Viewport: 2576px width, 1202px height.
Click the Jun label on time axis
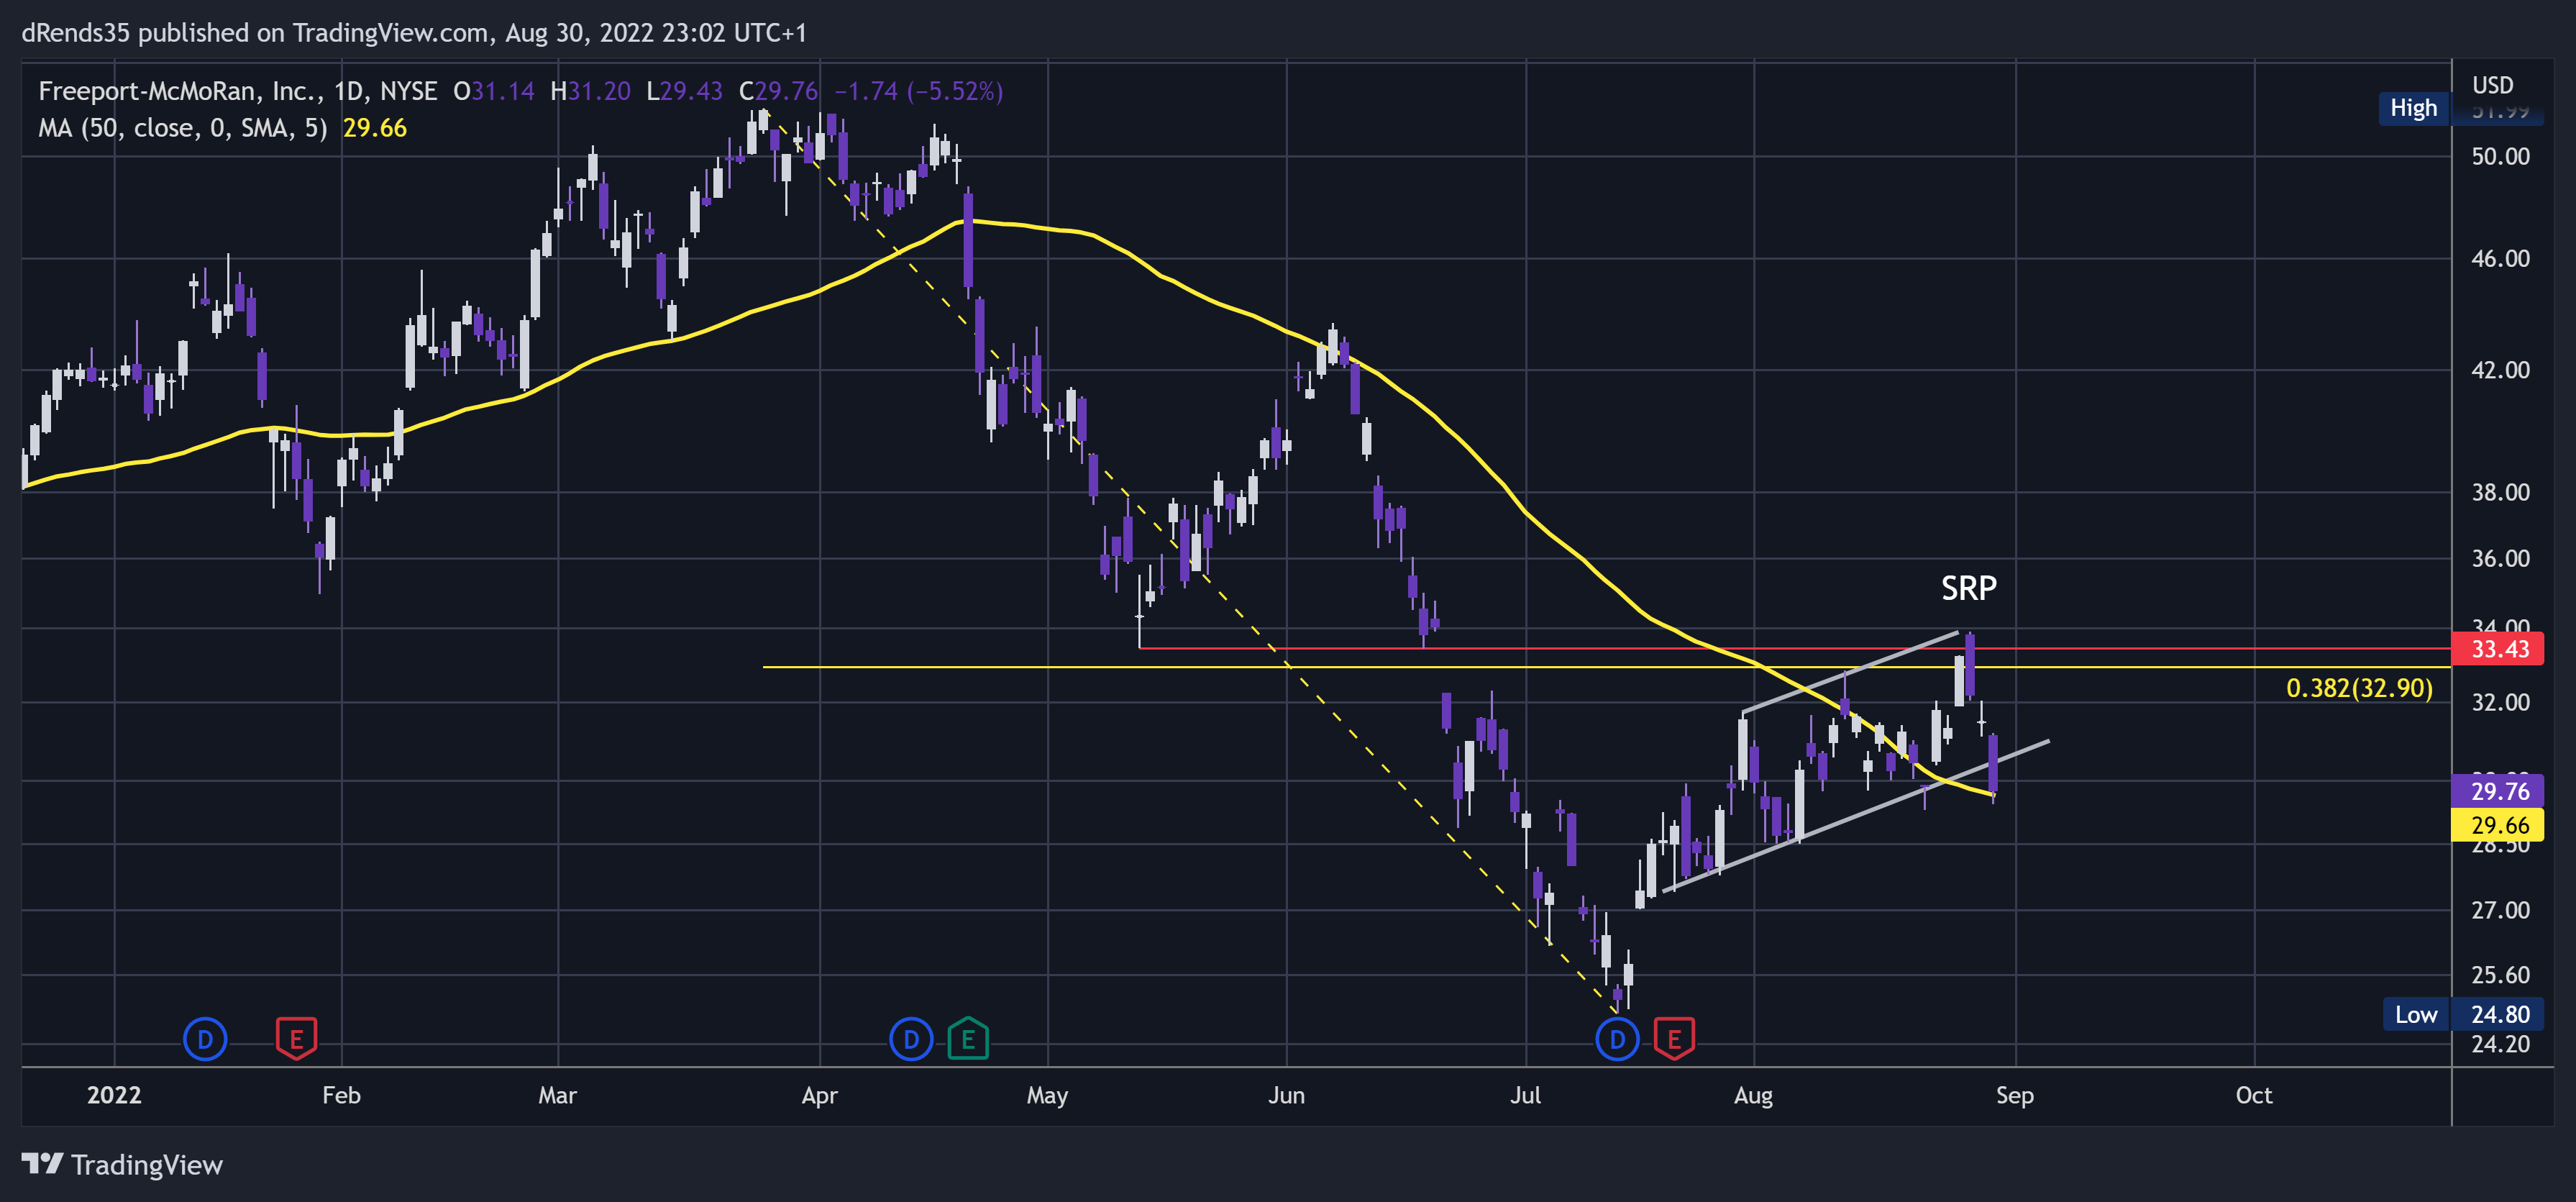[x=1286, y=1095]
